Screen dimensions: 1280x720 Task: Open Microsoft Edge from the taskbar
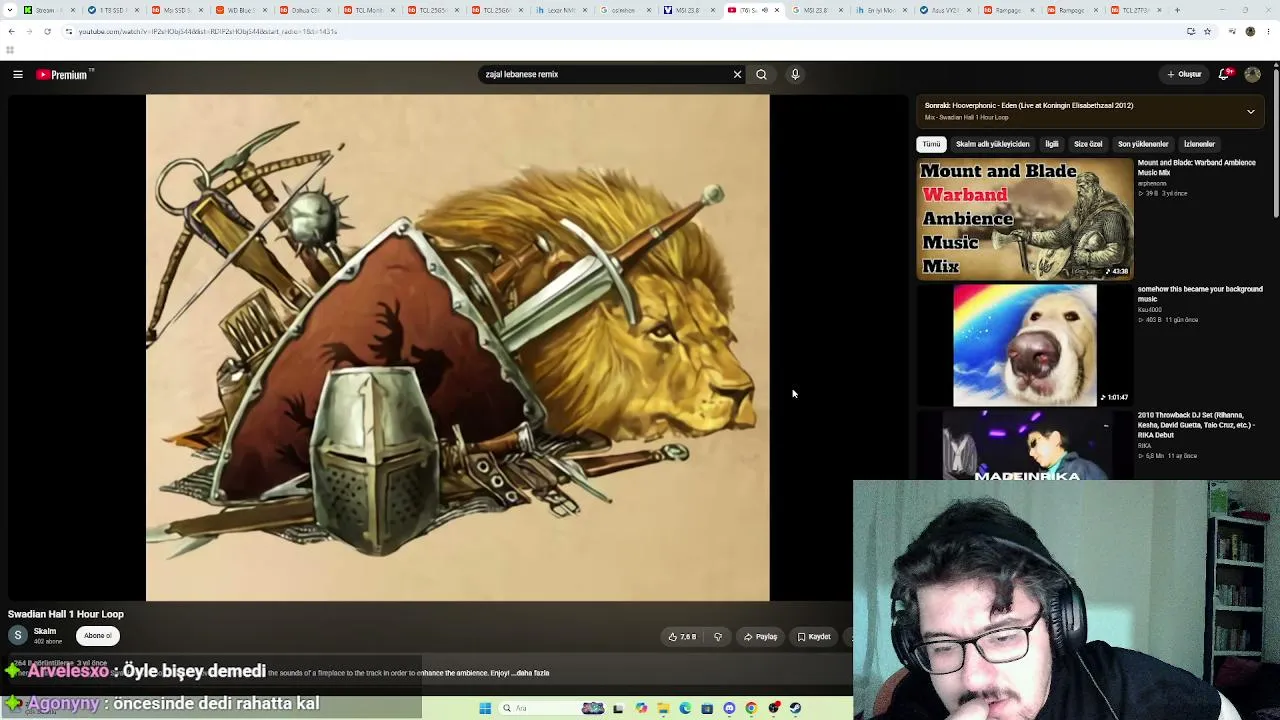(685, 708)
